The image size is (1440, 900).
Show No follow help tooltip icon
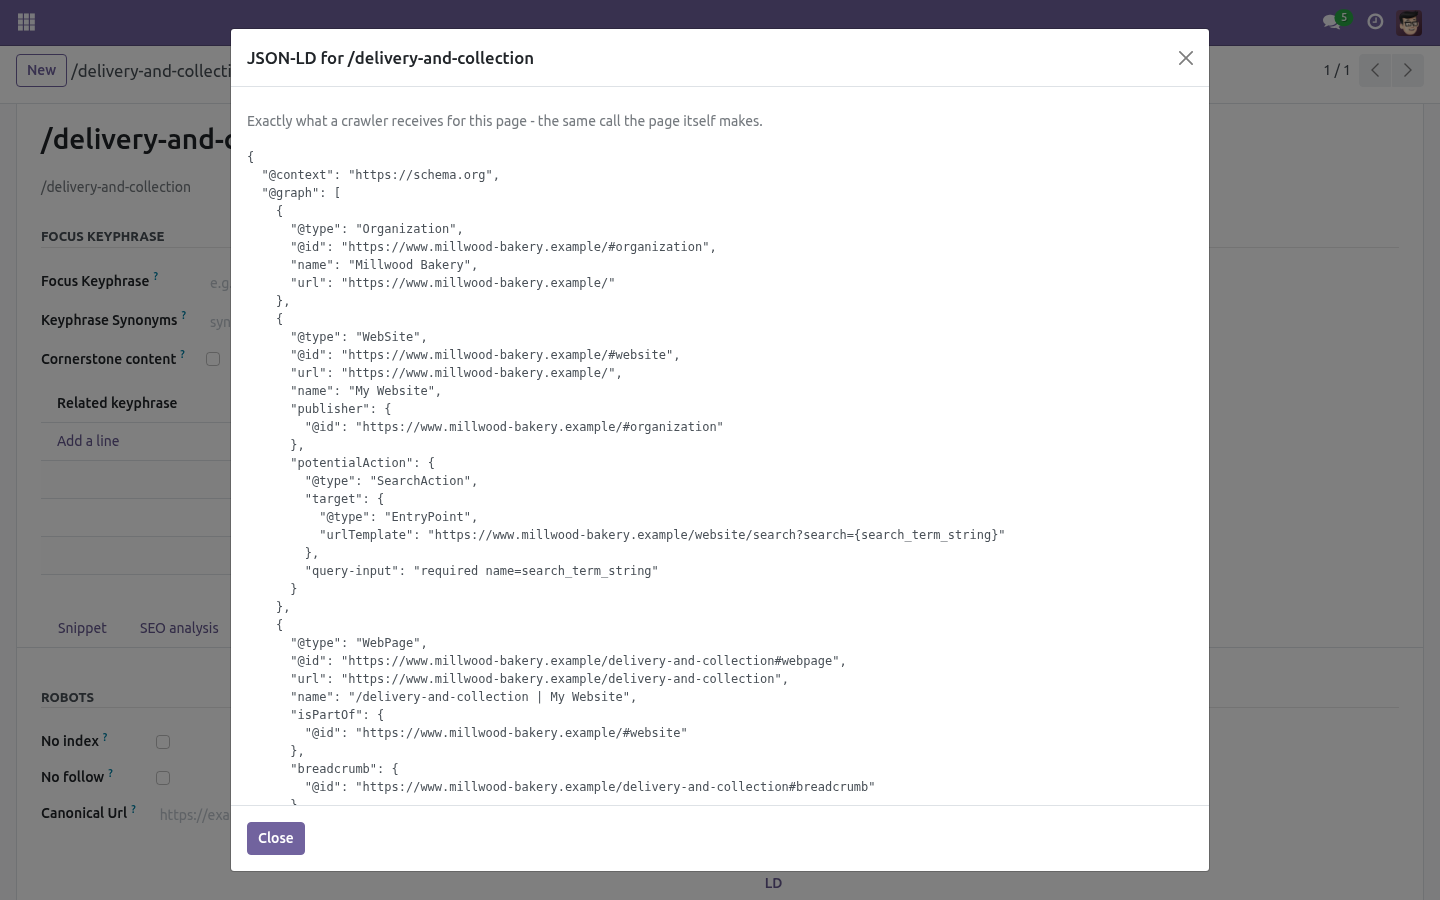111,773
